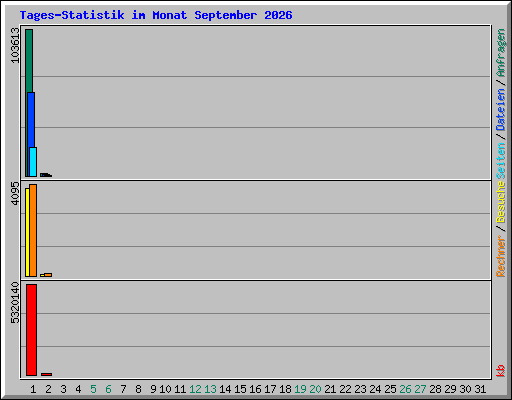Click day label 25 on the x-axis
Viewport: 512px width, 400px height.
pos(390,389)
